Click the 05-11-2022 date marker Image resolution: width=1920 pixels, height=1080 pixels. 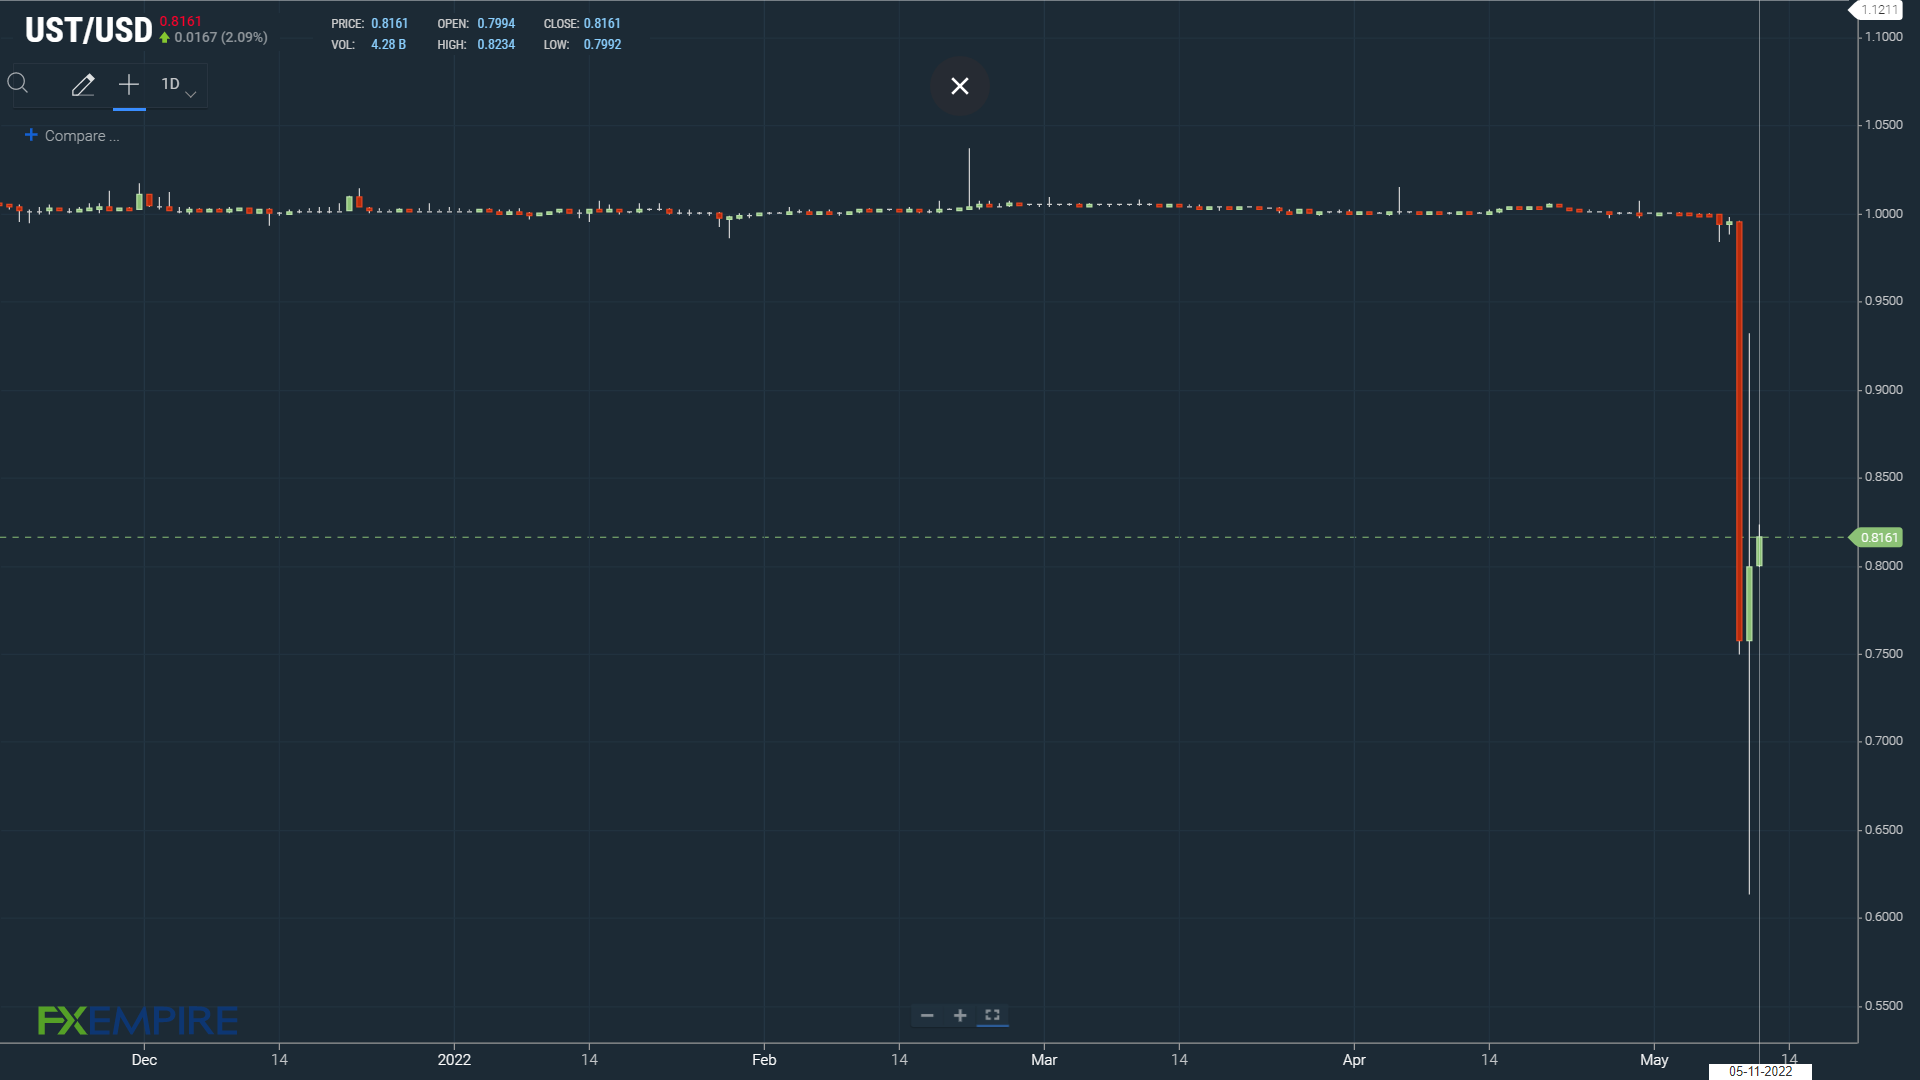point(1760,1071)
